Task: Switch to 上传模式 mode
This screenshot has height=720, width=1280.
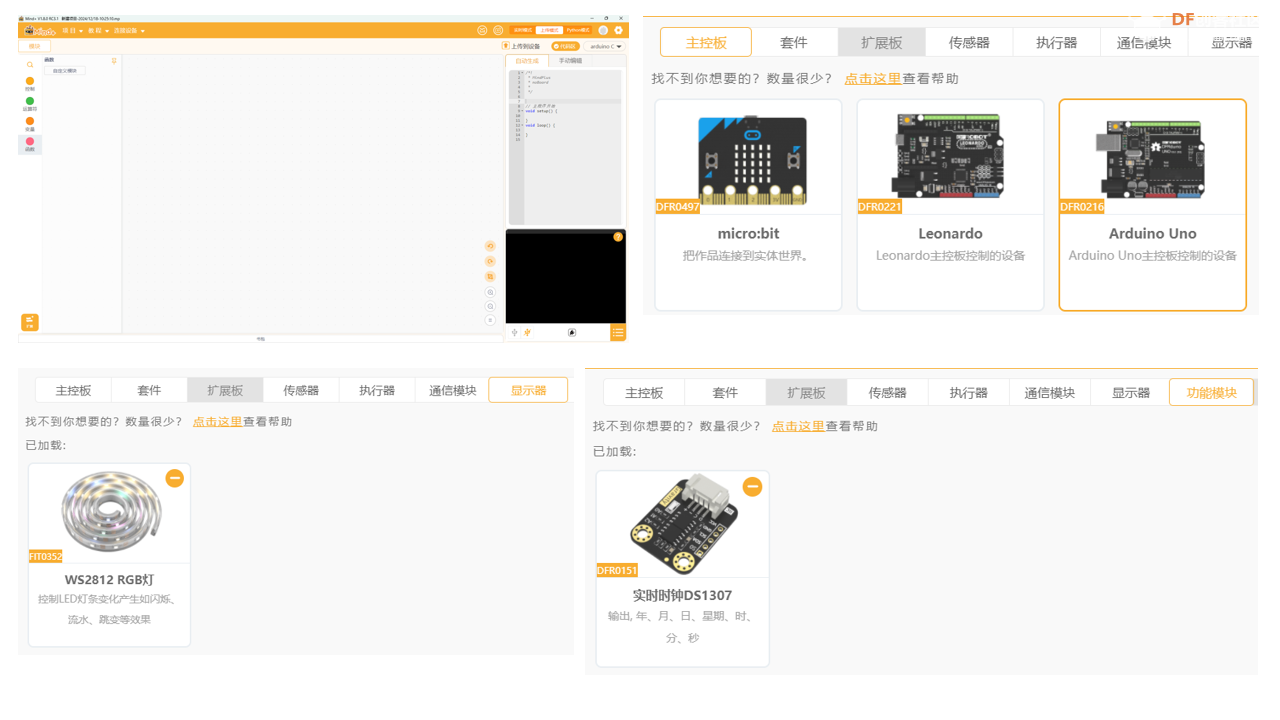Action: [549, 30]
